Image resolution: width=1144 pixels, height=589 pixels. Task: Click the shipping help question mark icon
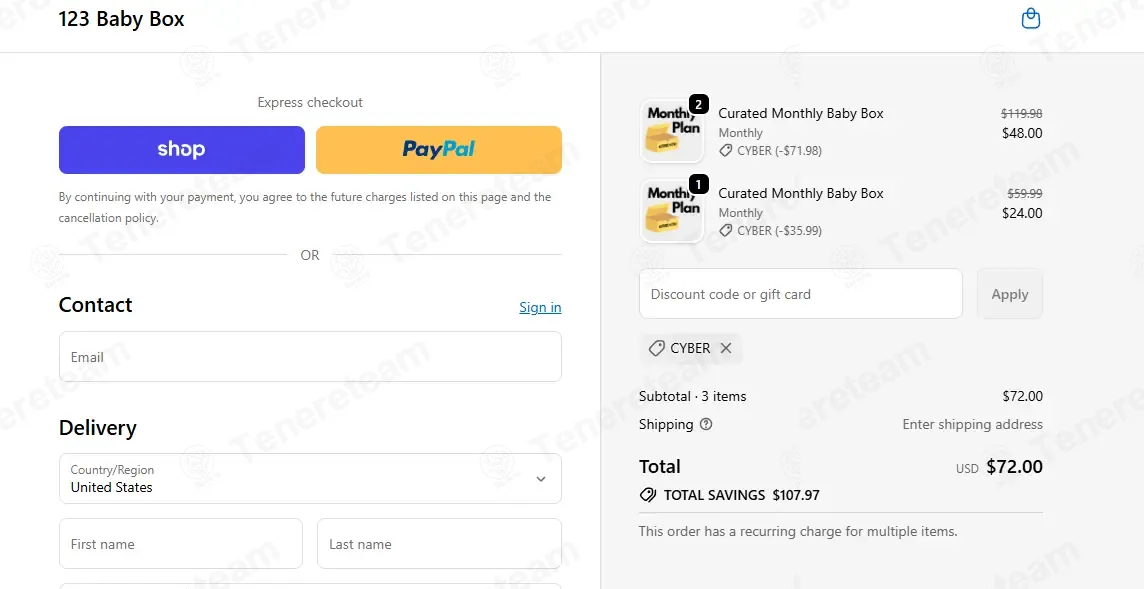click(x=706, y=424)
